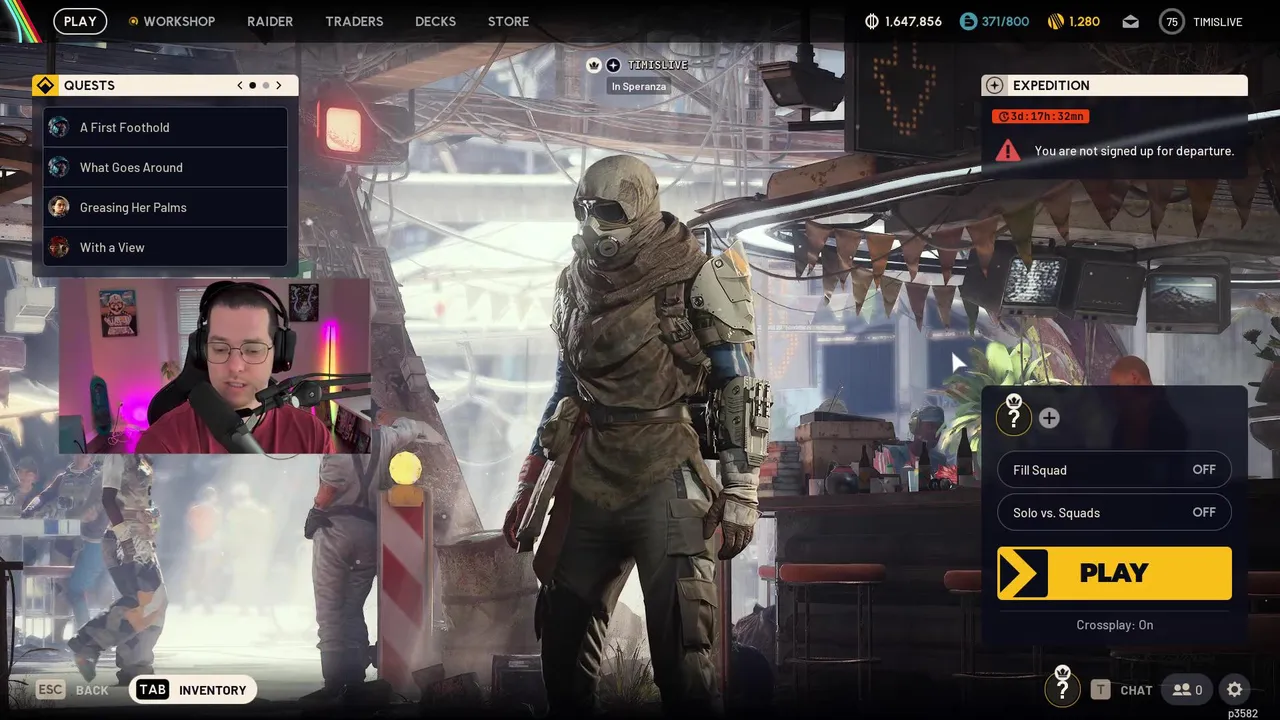Click the Quests diamond icon

click(44, 85)
